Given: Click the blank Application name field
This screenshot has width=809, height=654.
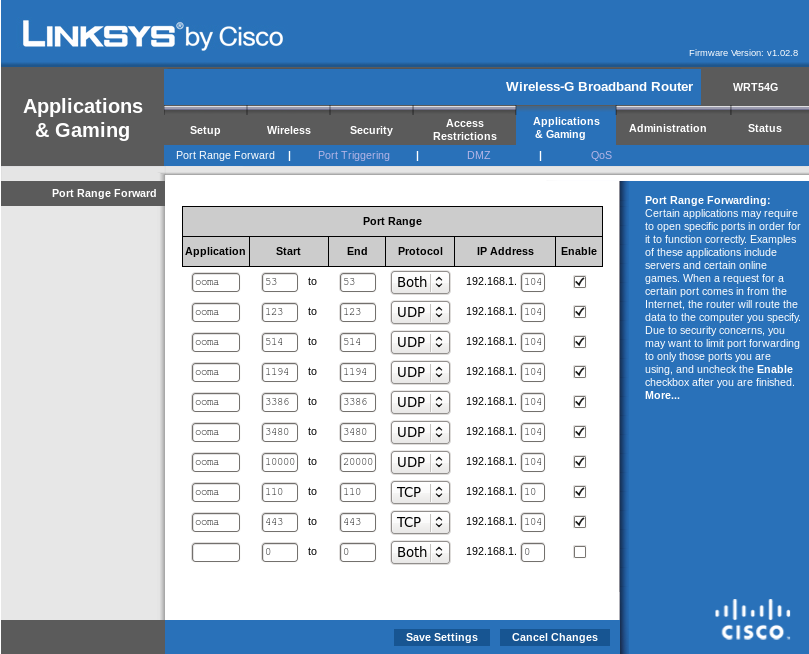Looking at the screenshot, I should (216, 552).
